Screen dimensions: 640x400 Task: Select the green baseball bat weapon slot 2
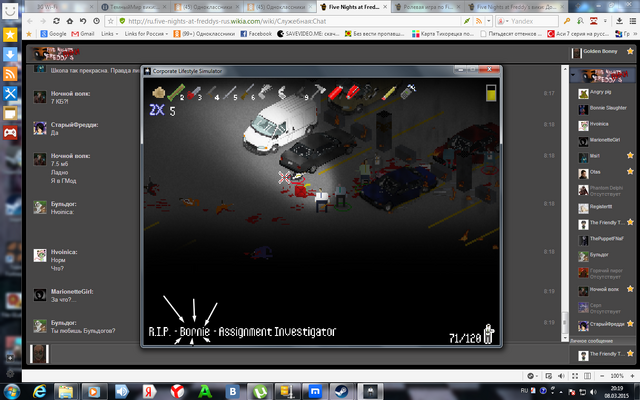[176, 92]
